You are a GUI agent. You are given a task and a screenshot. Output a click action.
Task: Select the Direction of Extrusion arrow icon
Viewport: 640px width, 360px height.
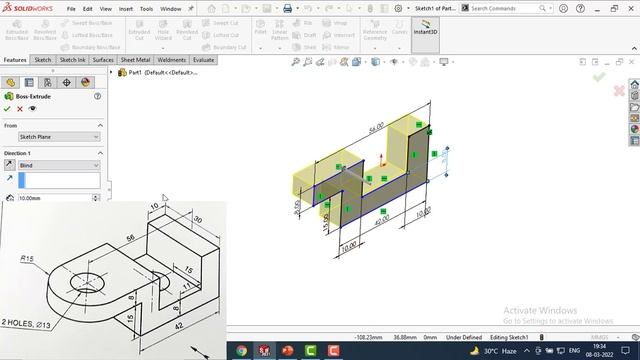pos(9,178)
